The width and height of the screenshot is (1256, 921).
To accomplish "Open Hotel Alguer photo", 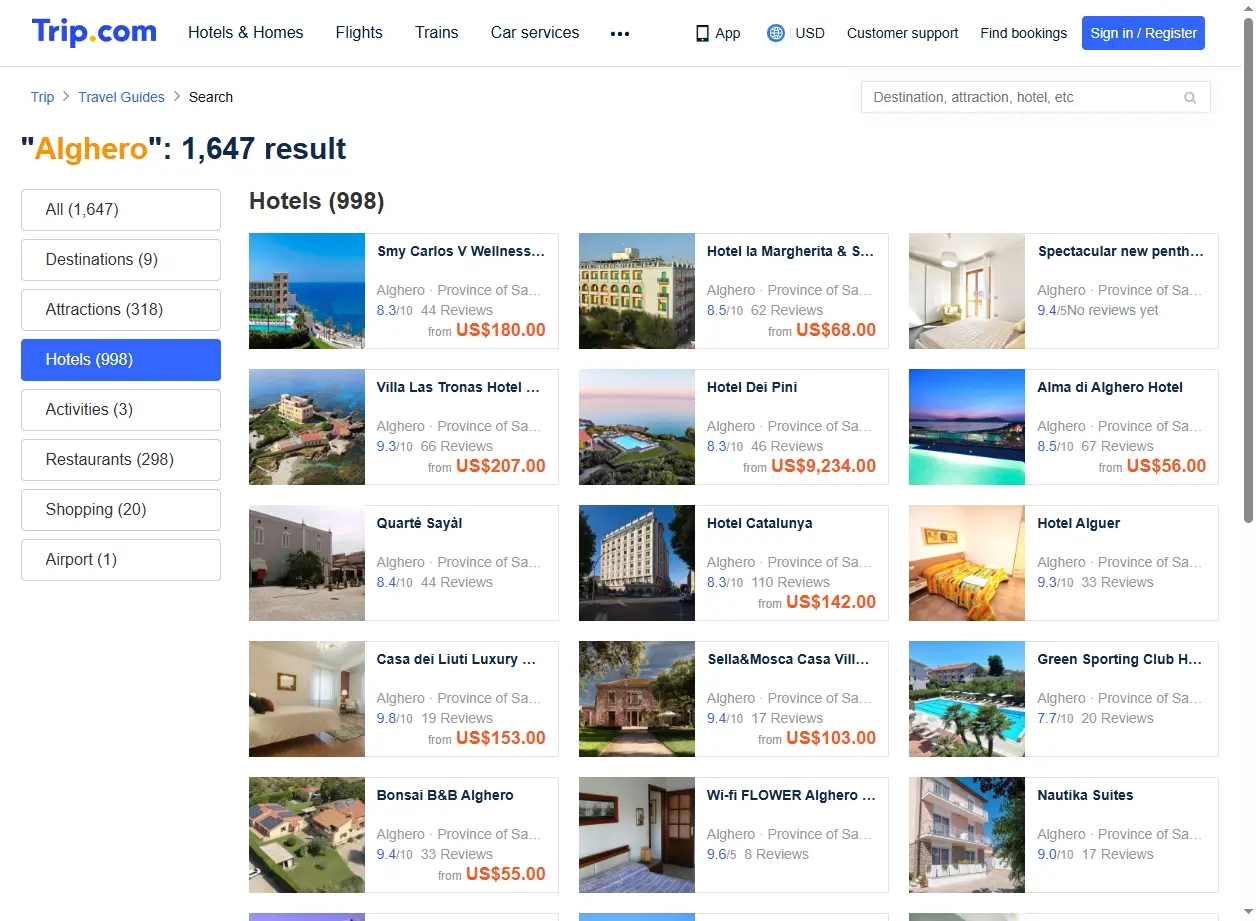I will [x=967, y=563].
